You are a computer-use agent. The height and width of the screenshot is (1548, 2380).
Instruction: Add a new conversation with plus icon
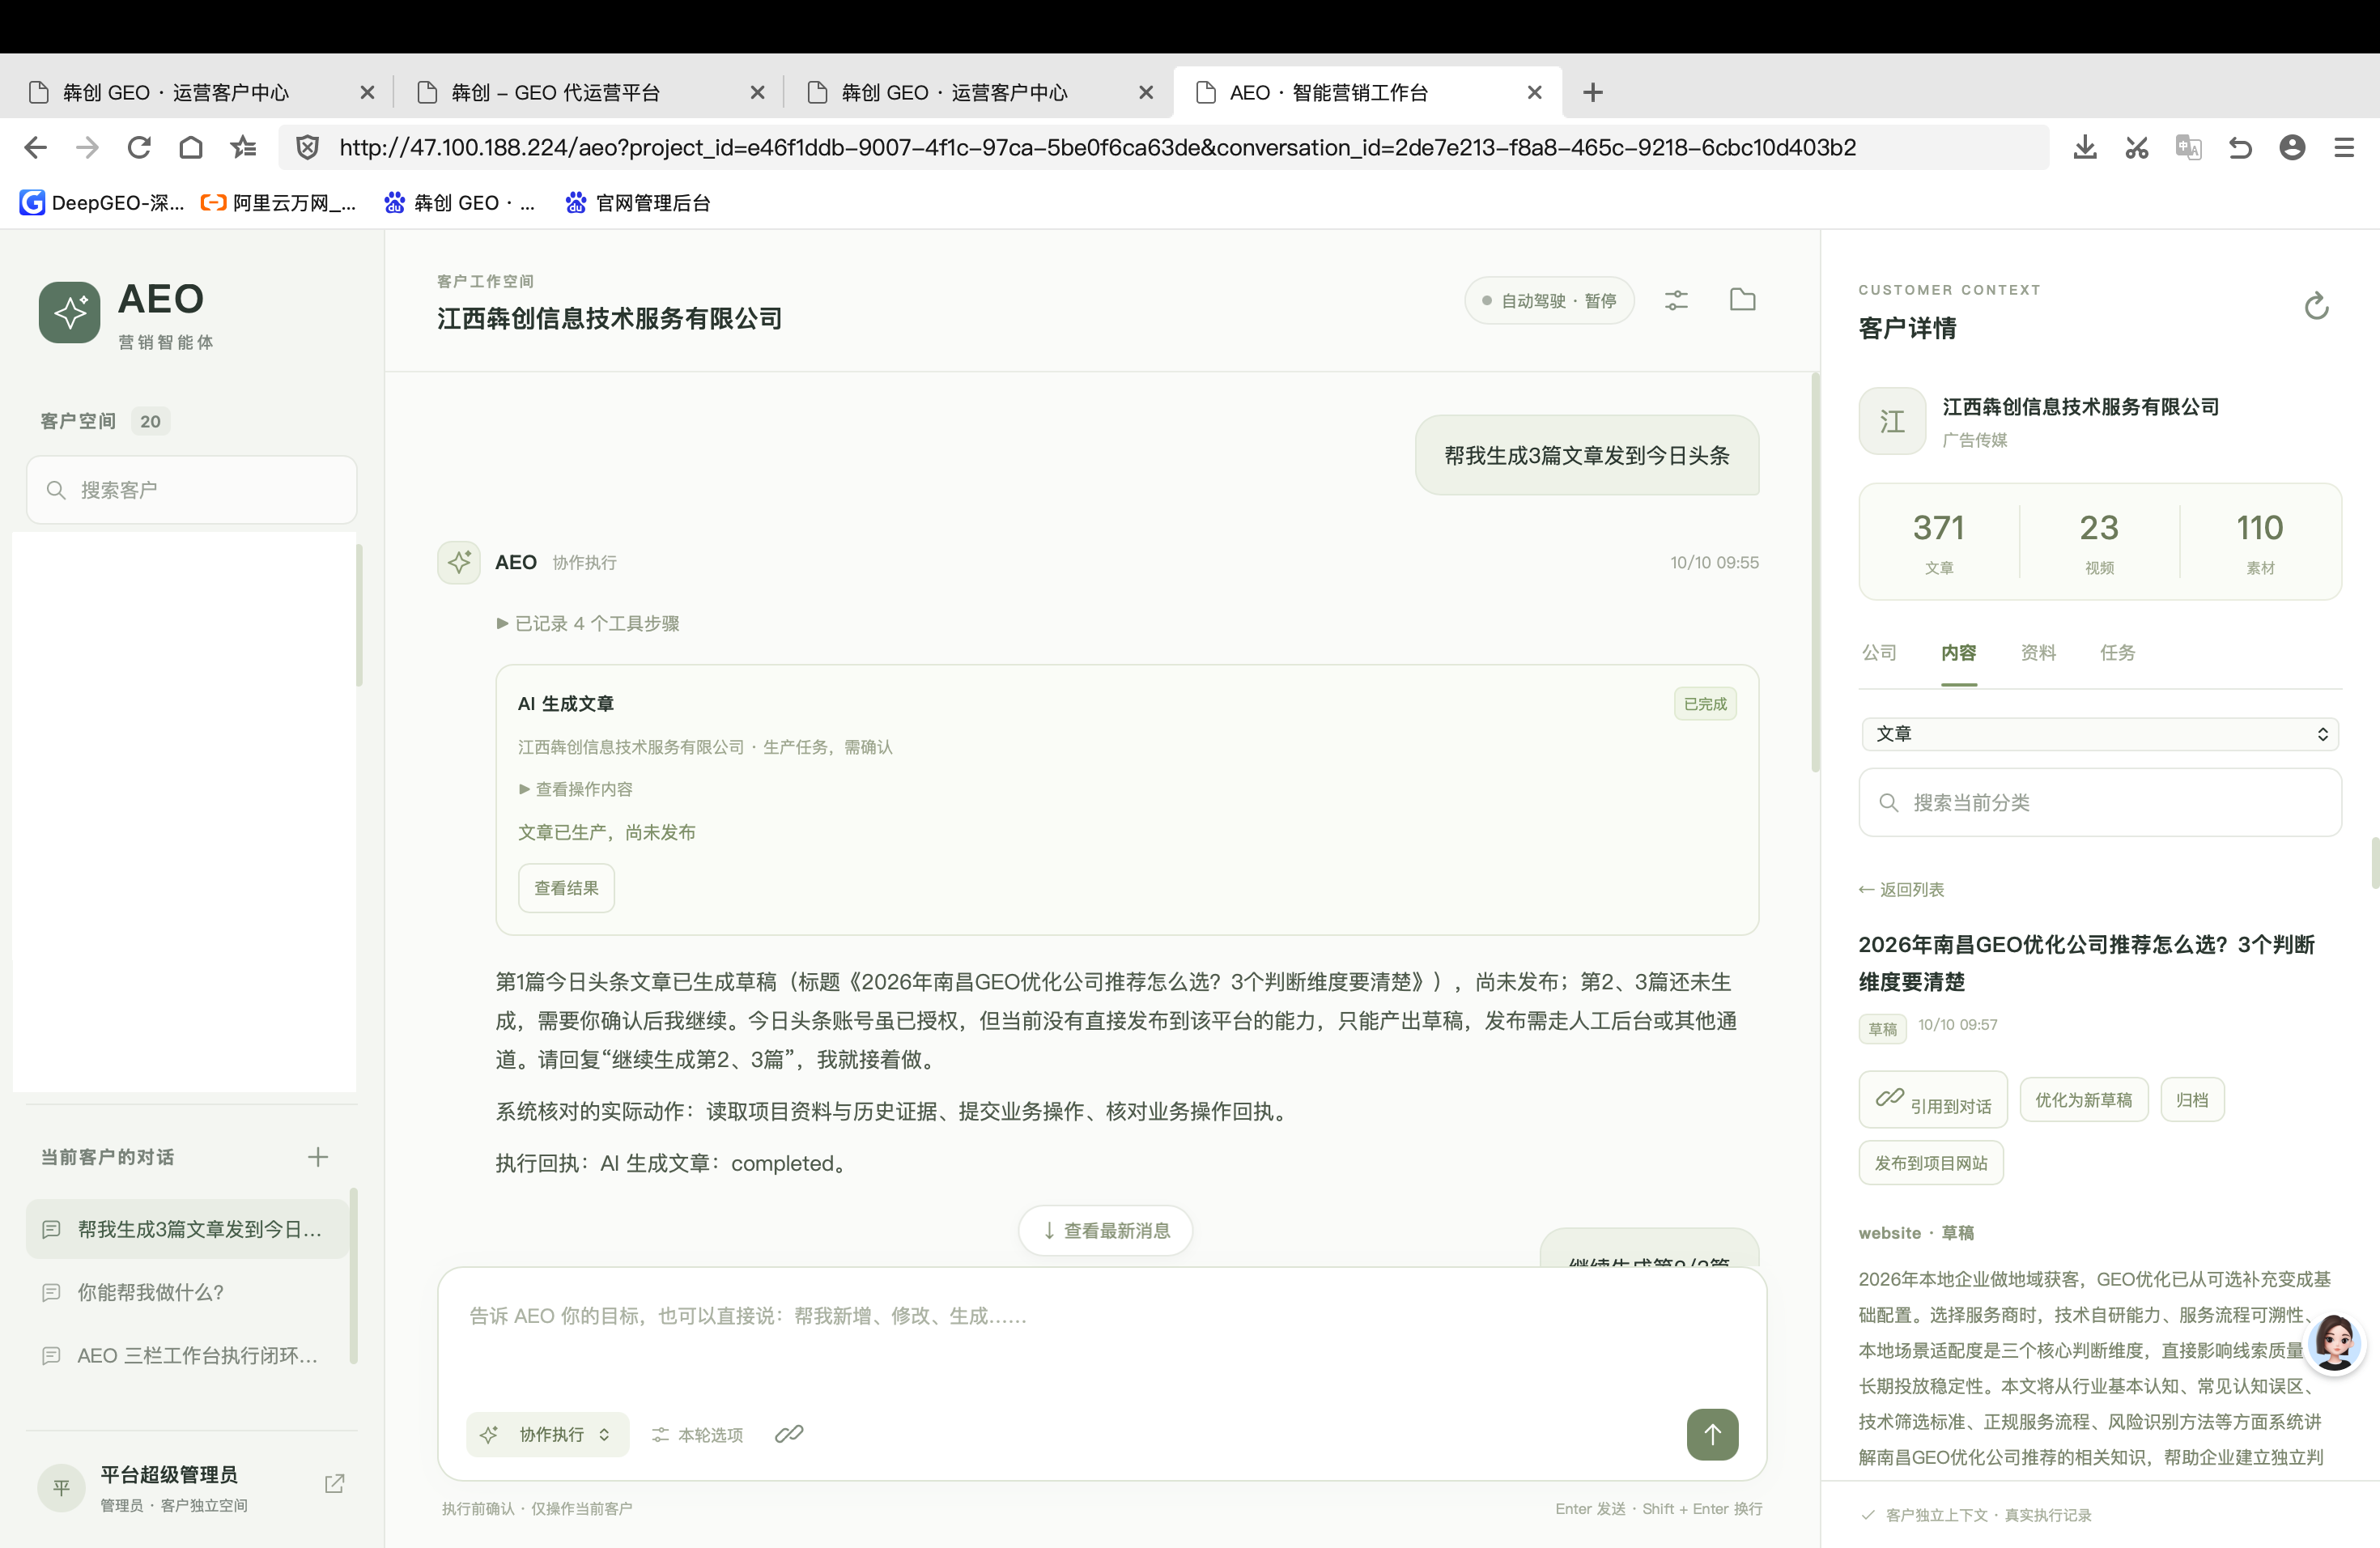[x=318, y=1157]
